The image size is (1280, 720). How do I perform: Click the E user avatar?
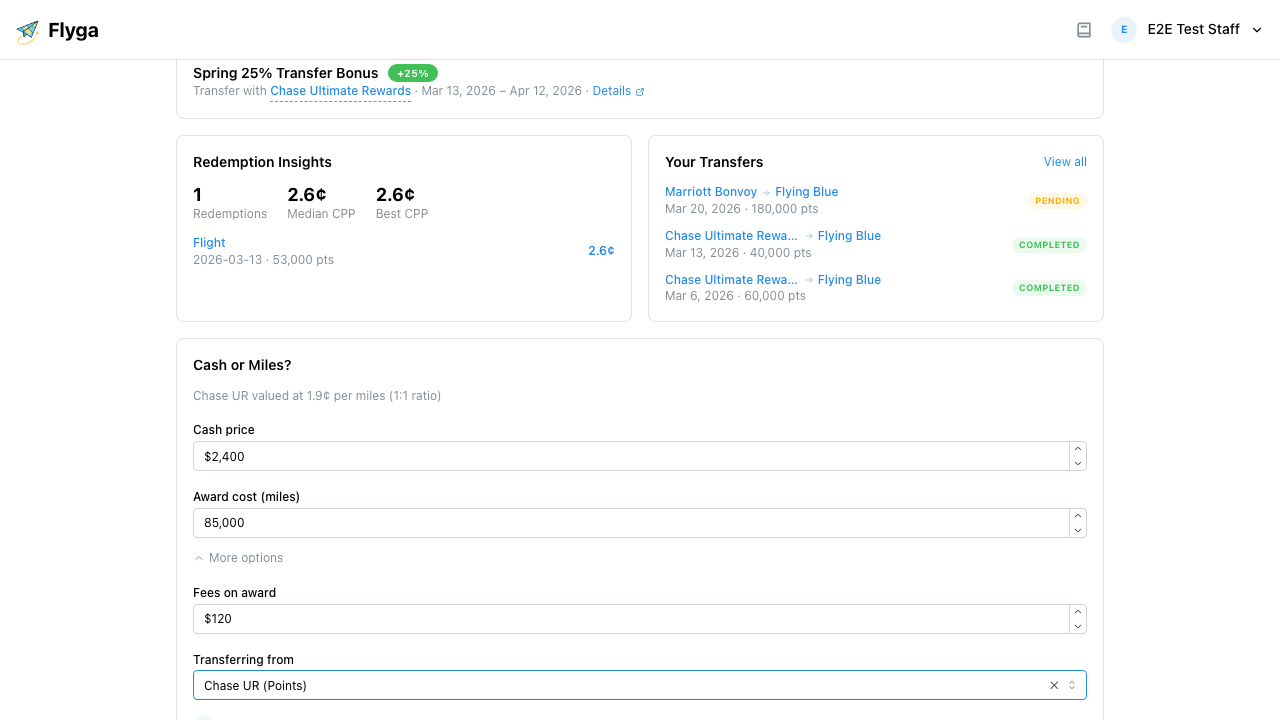(x=1124, y=30)
